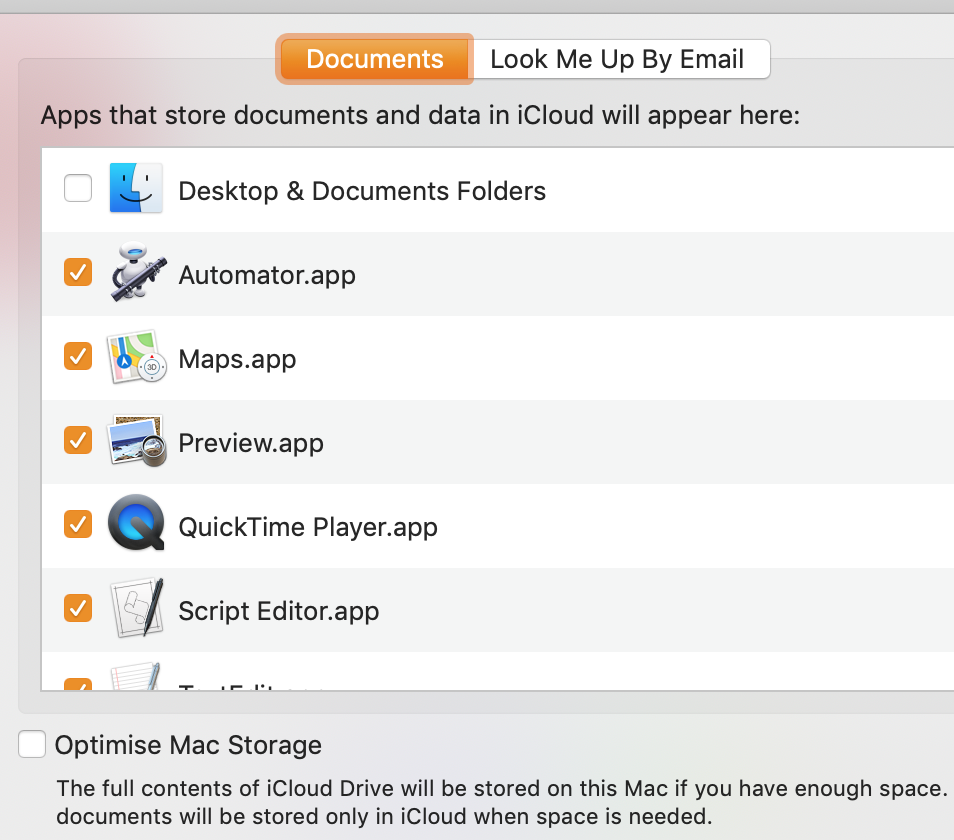Click the Automator.app row text

click(267, 275)
